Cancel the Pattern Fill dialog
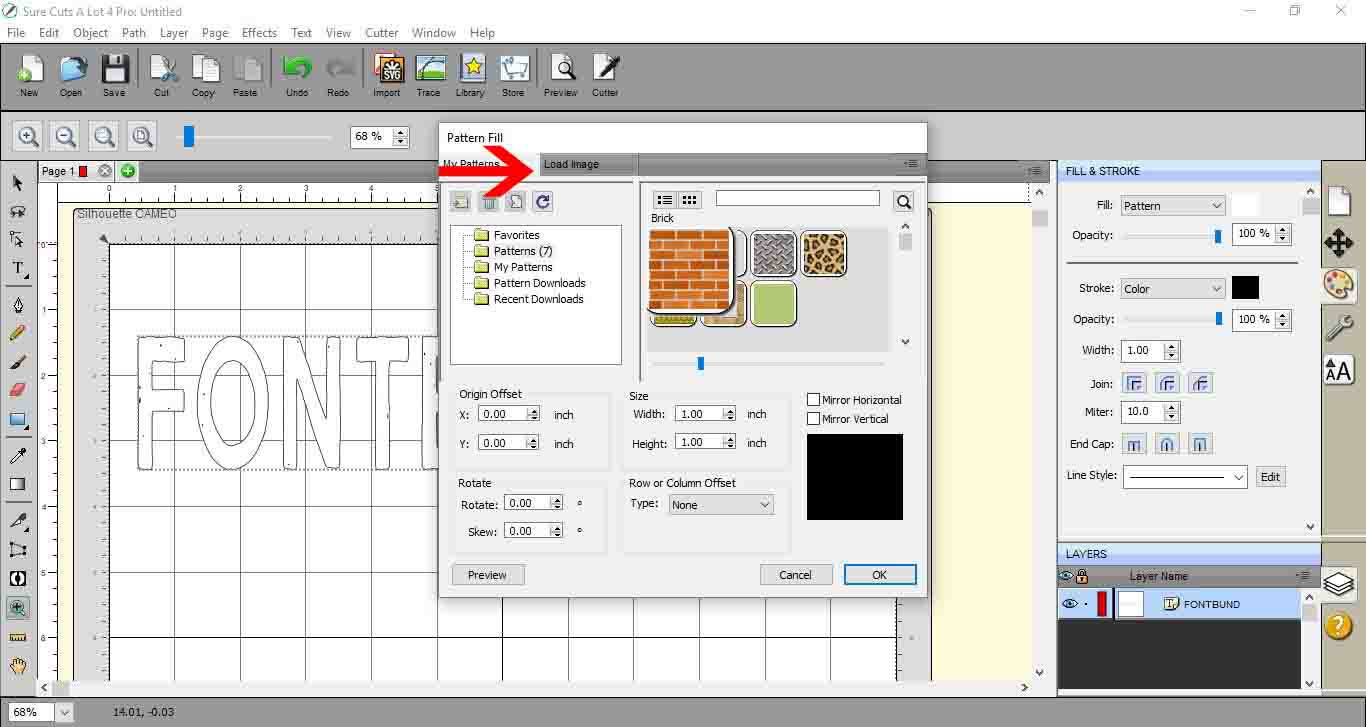The width and height of the screenshot is (1366, 727). pos(796,575)
